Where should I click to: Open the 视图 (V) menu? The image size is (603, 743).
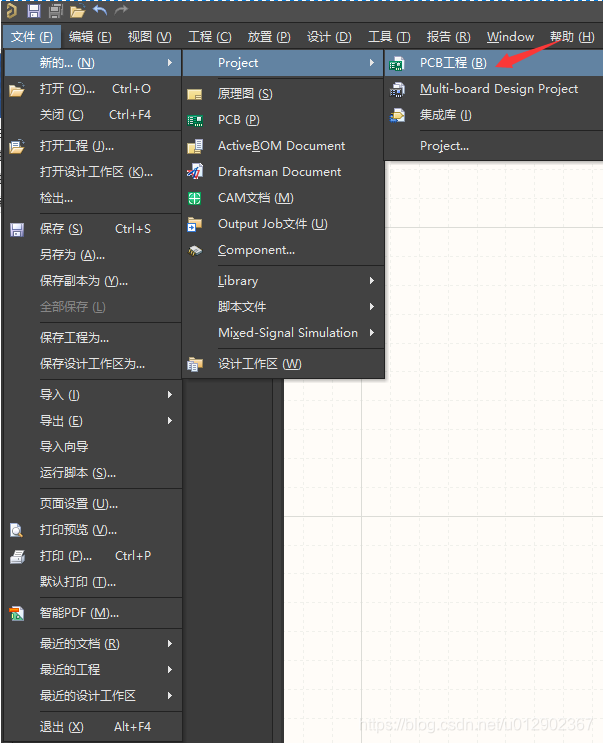click(150, 36)
